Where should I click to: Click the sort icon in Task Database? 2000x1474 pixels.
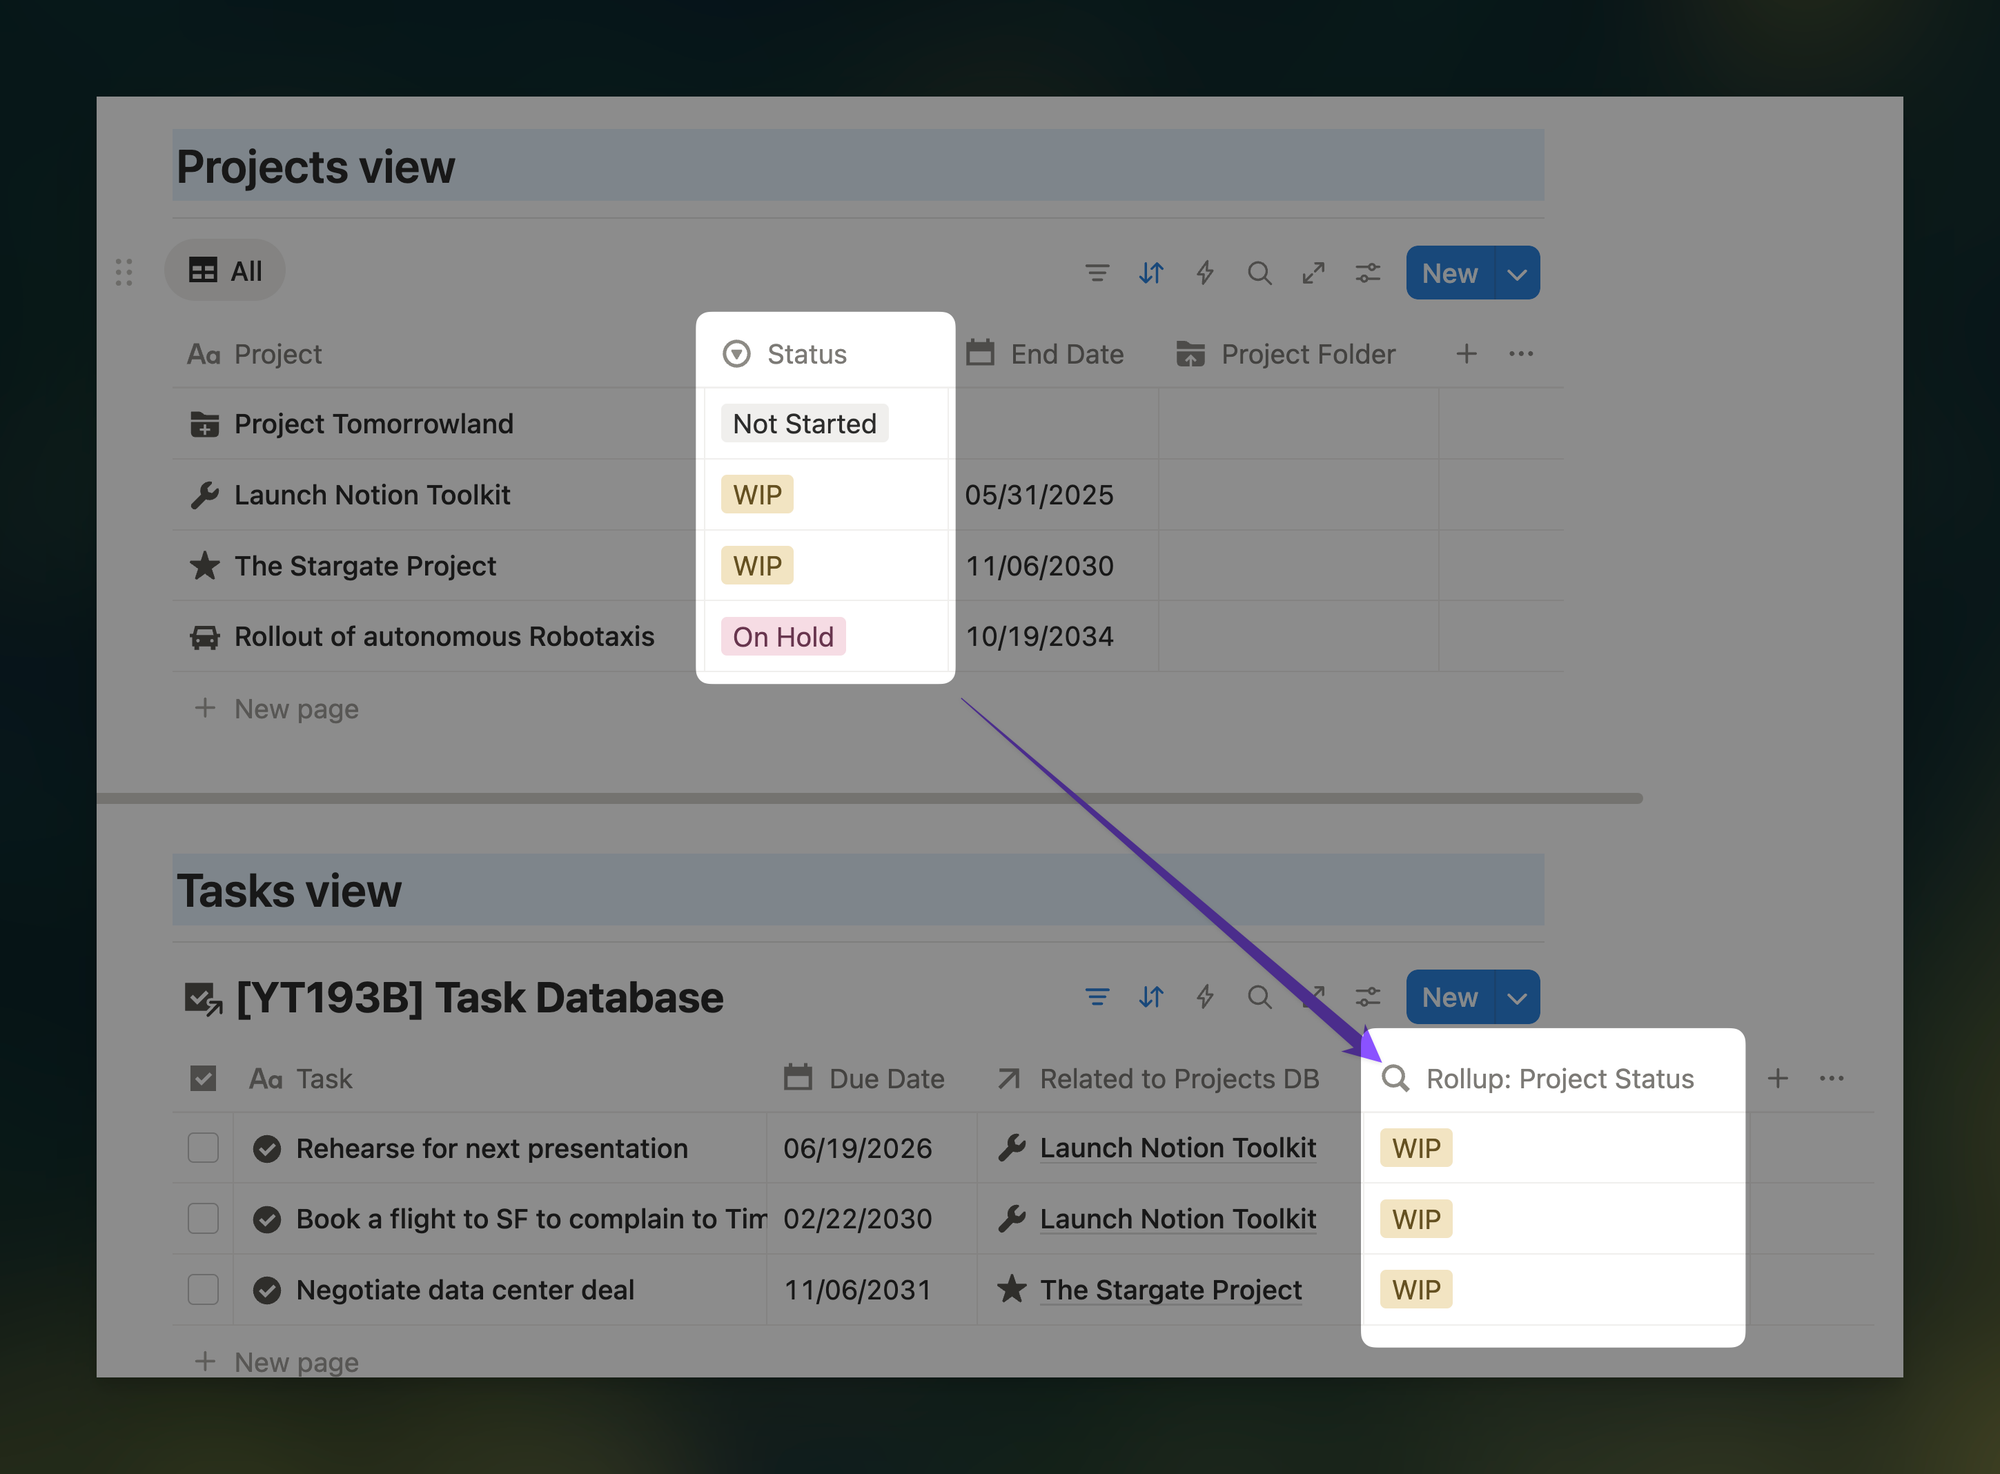(x=1151, y=997)
